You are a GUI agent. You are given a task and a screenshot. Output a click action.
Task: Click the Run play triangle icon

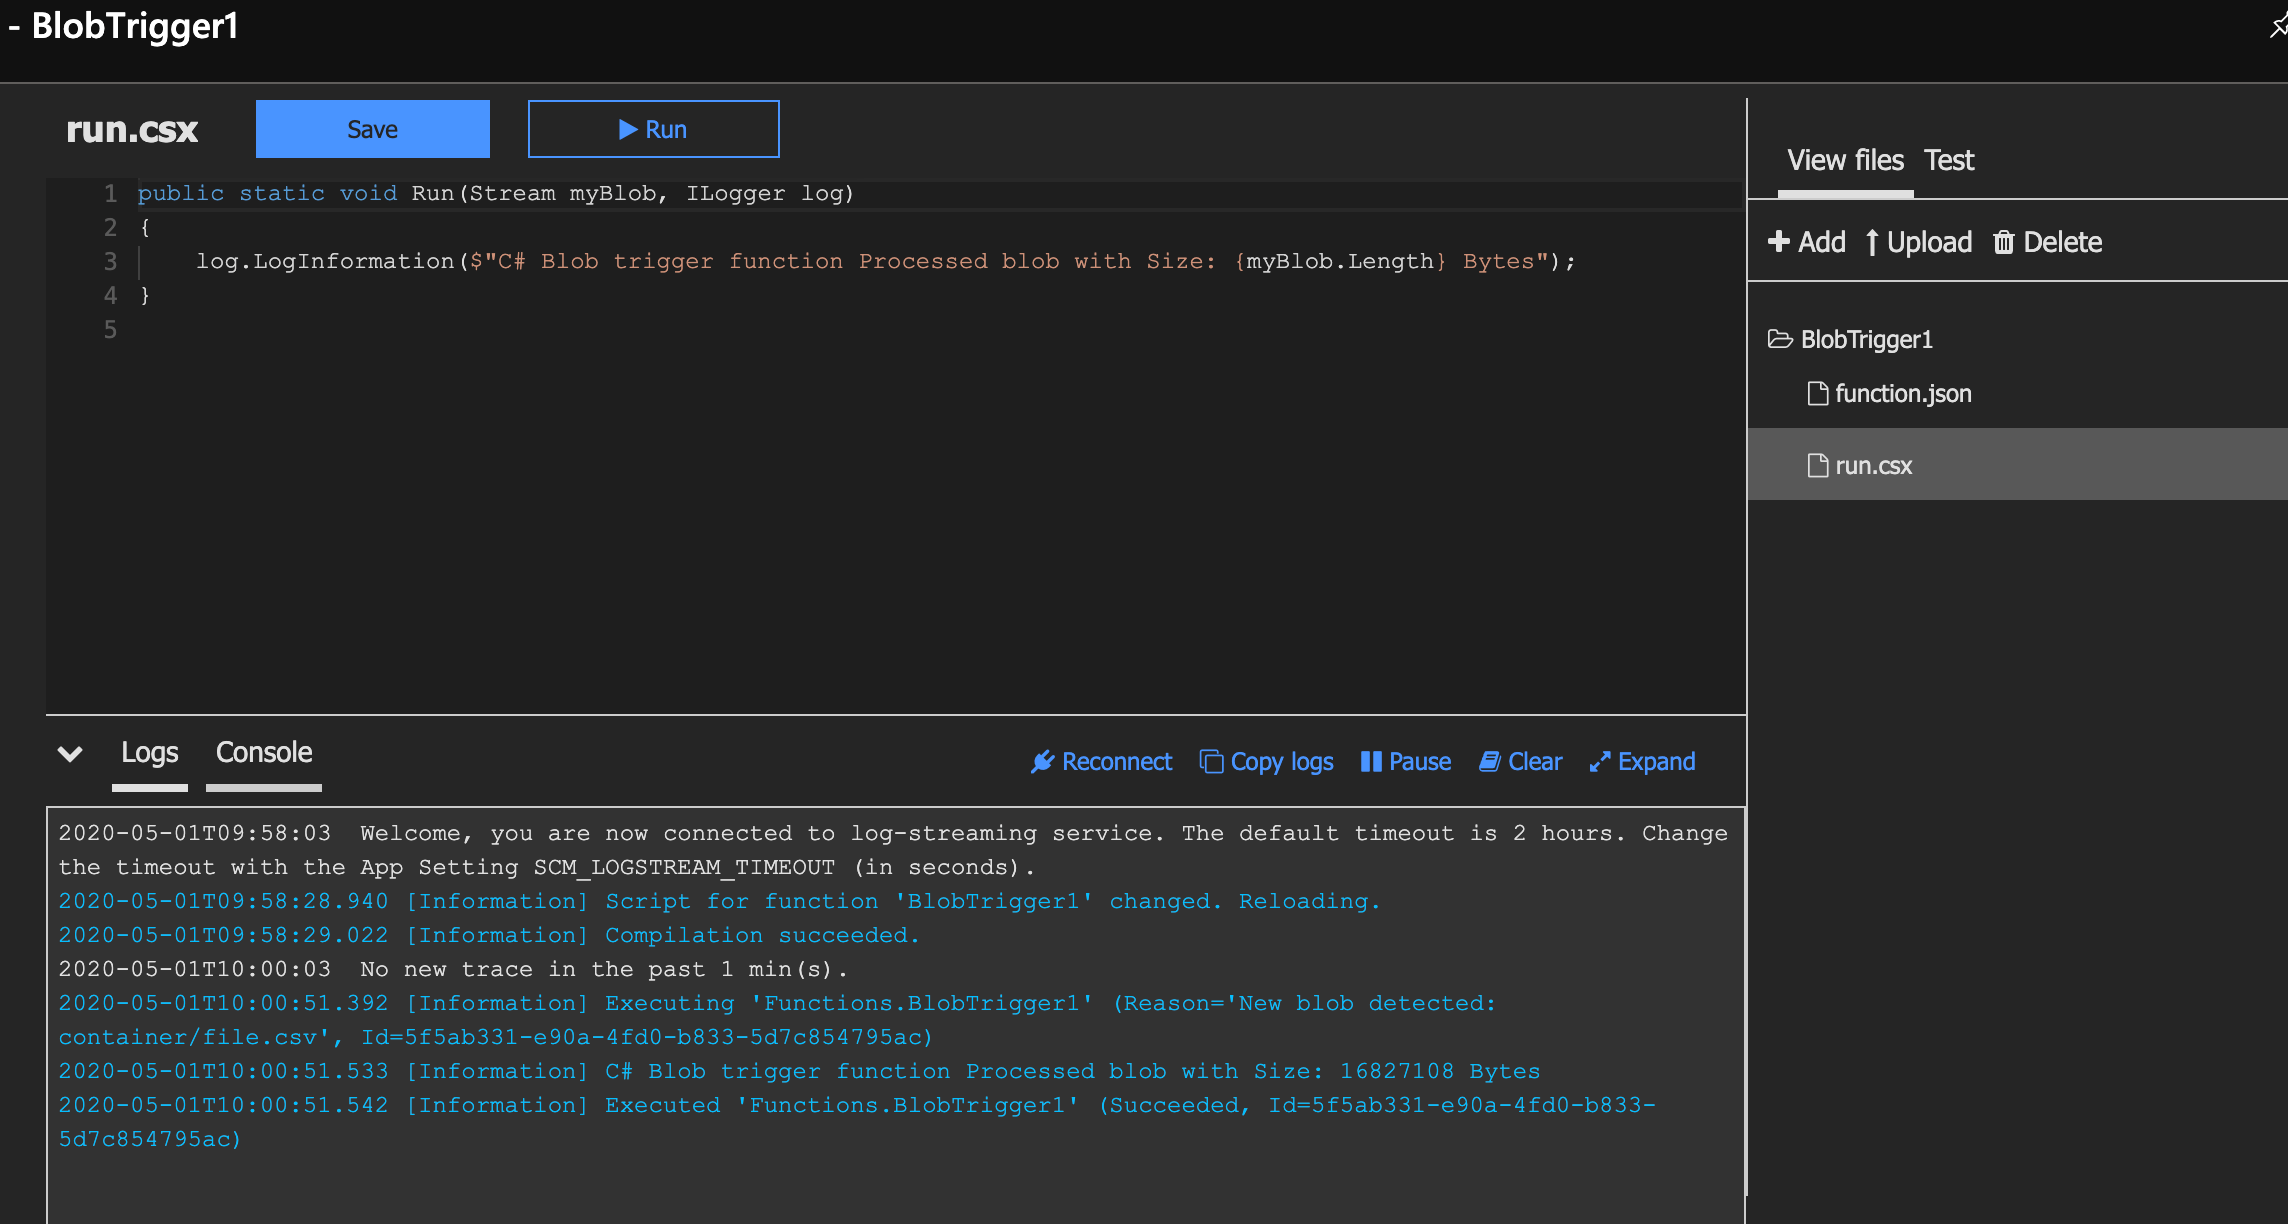[x=628, y=129]
